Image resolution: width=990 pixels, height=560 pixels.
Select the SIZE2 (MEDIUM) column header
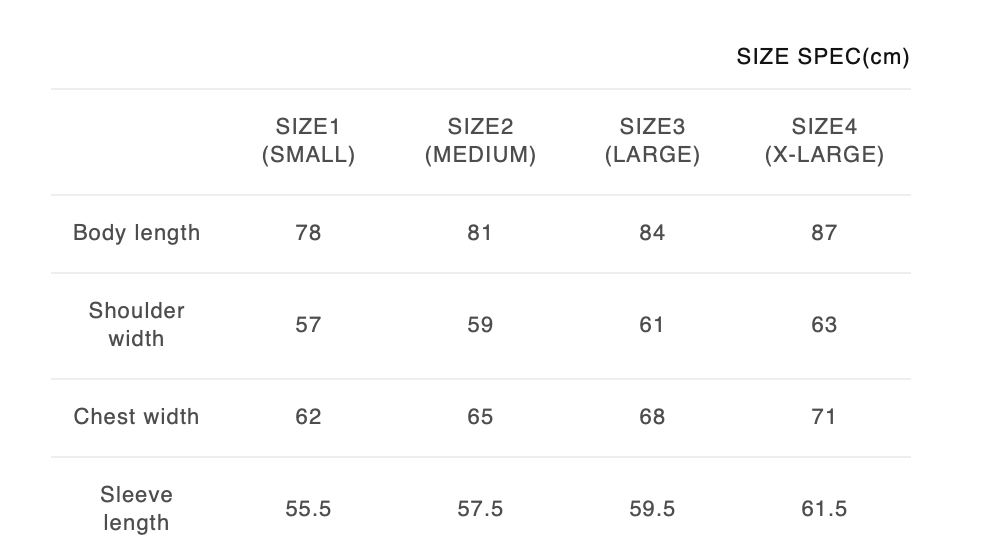pos(480,141)
